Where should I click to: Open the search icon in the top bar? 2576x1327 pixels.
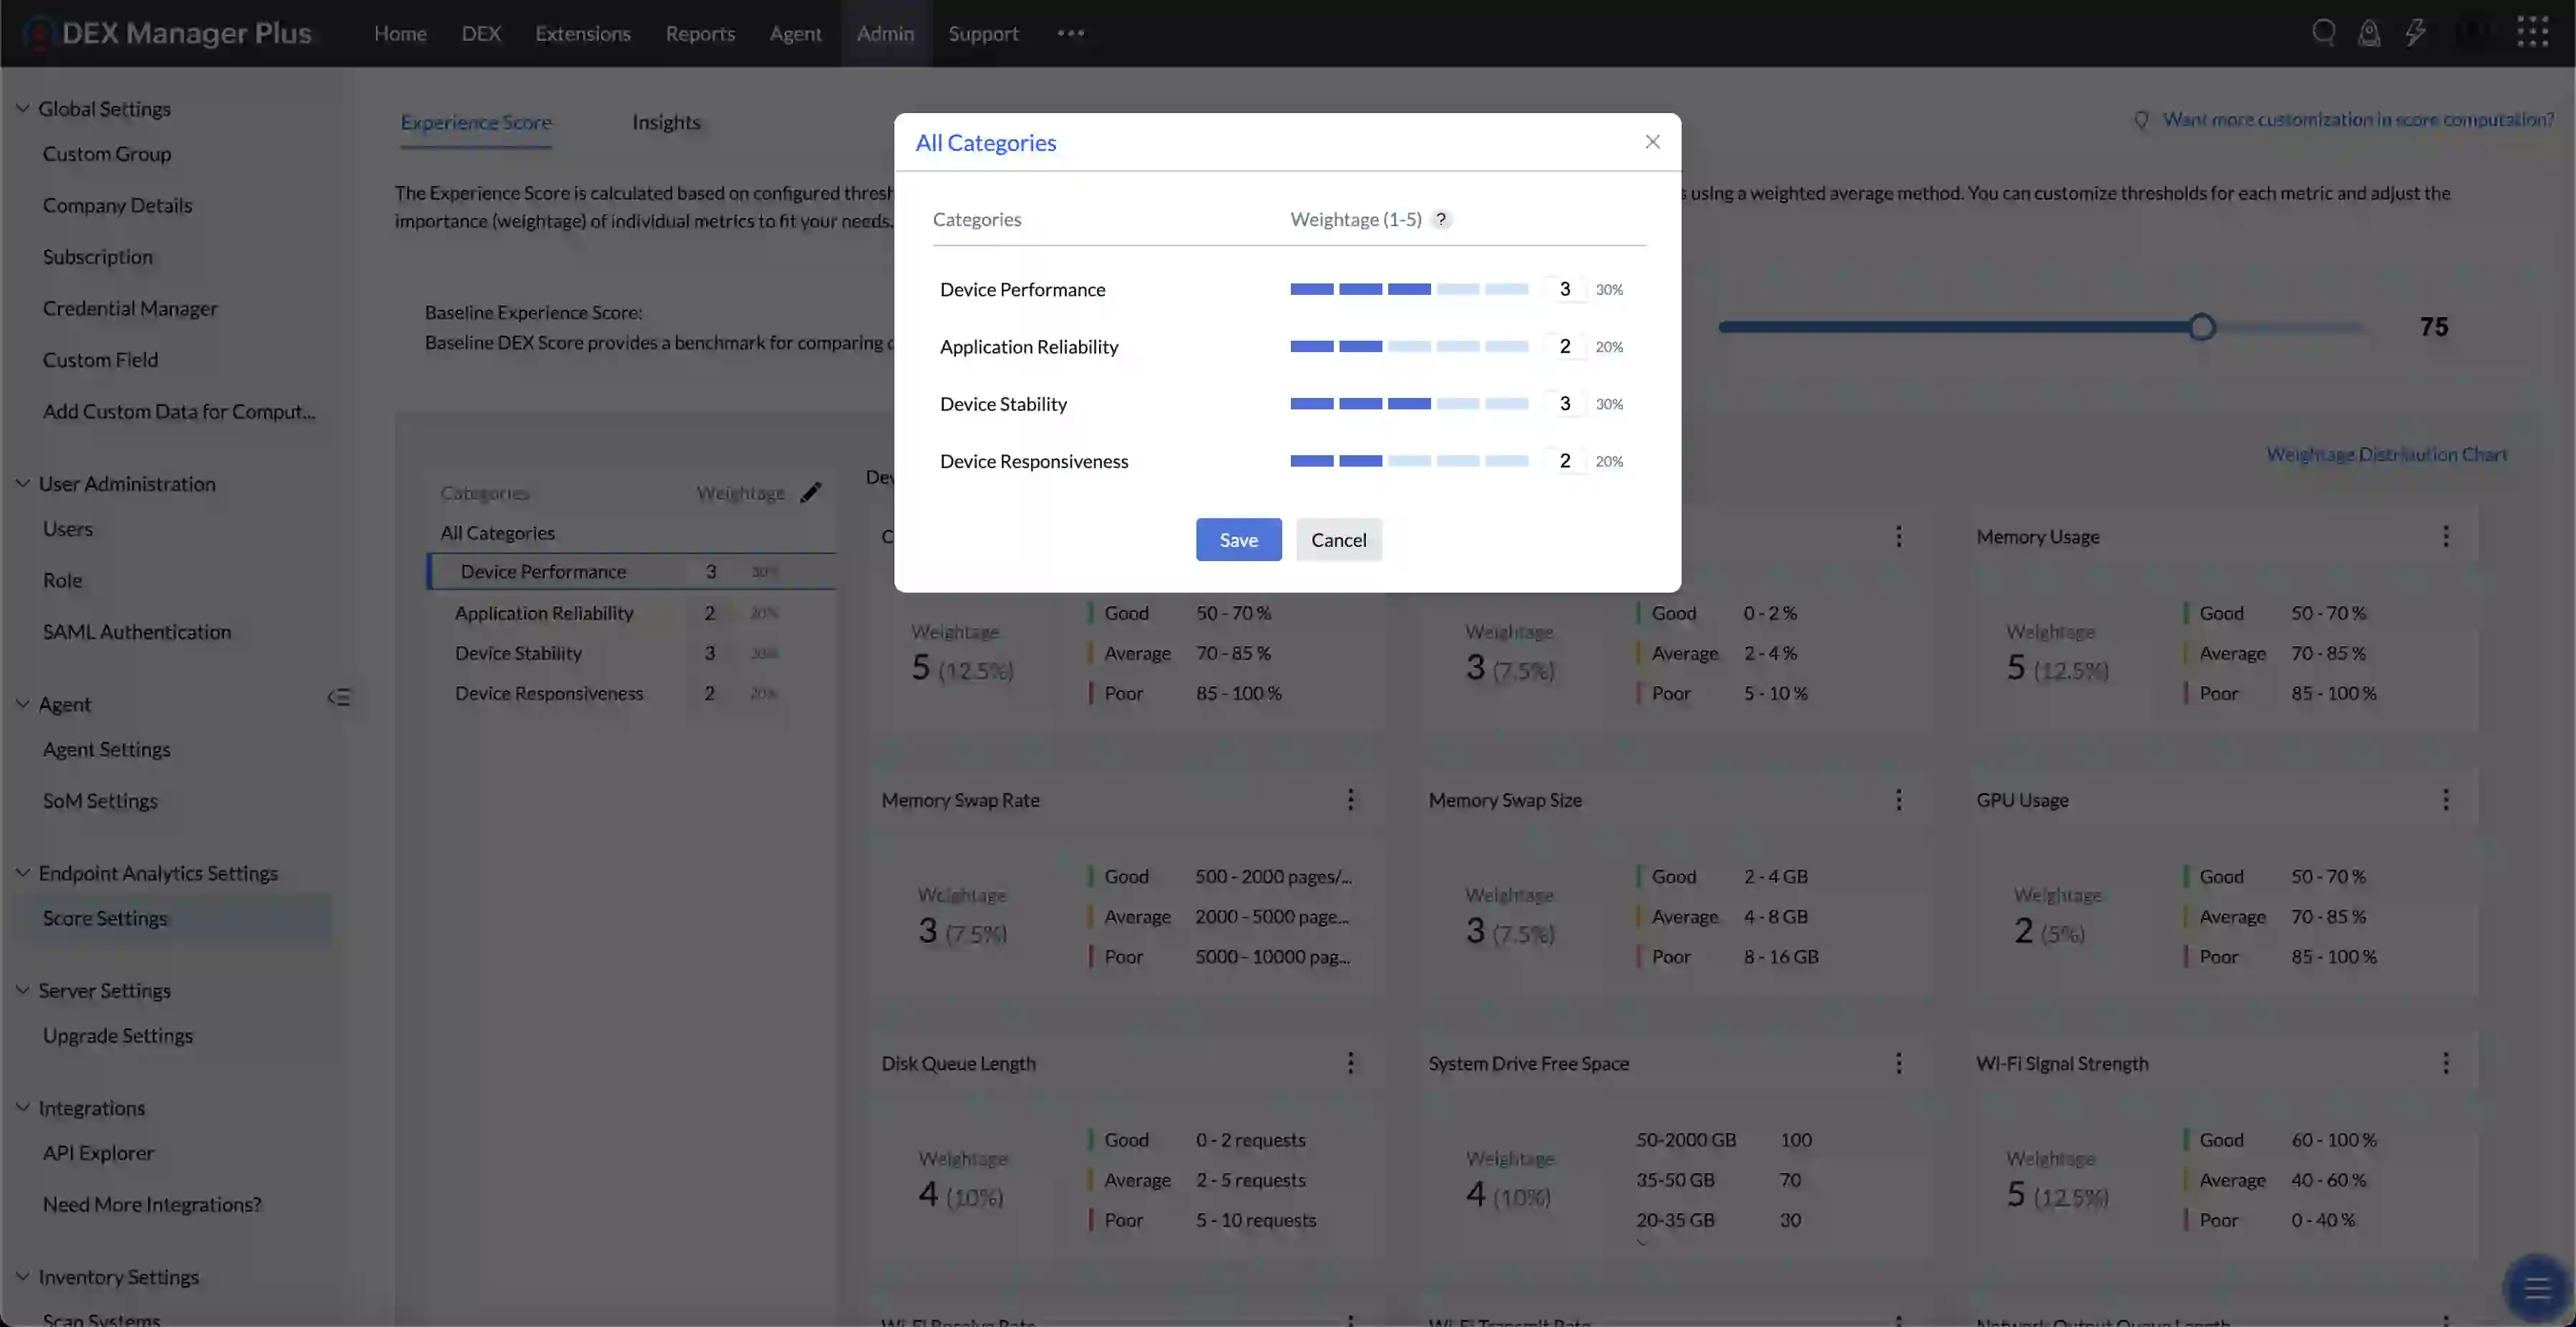point(2323,32)
